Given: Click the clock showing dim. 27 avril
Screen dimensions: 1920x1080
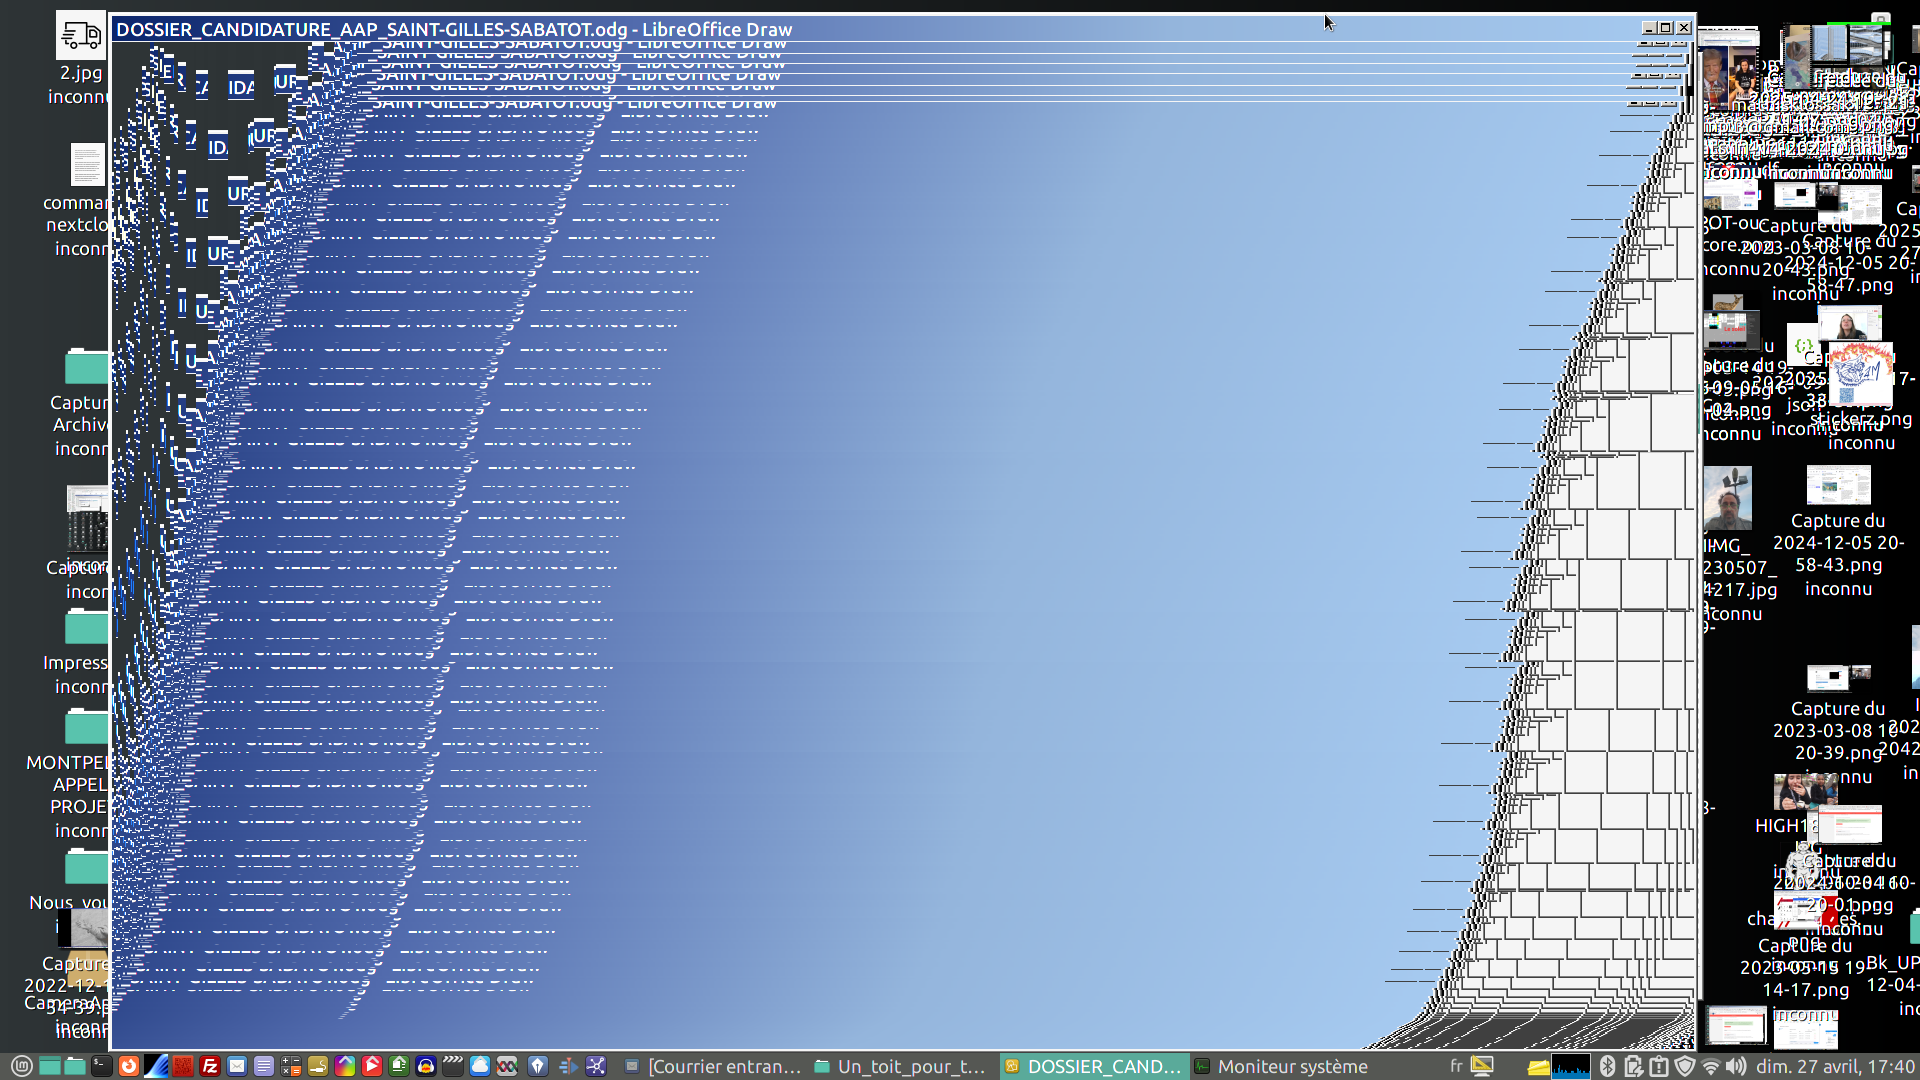Looking at the screenshot, I should [1835, 1066].
